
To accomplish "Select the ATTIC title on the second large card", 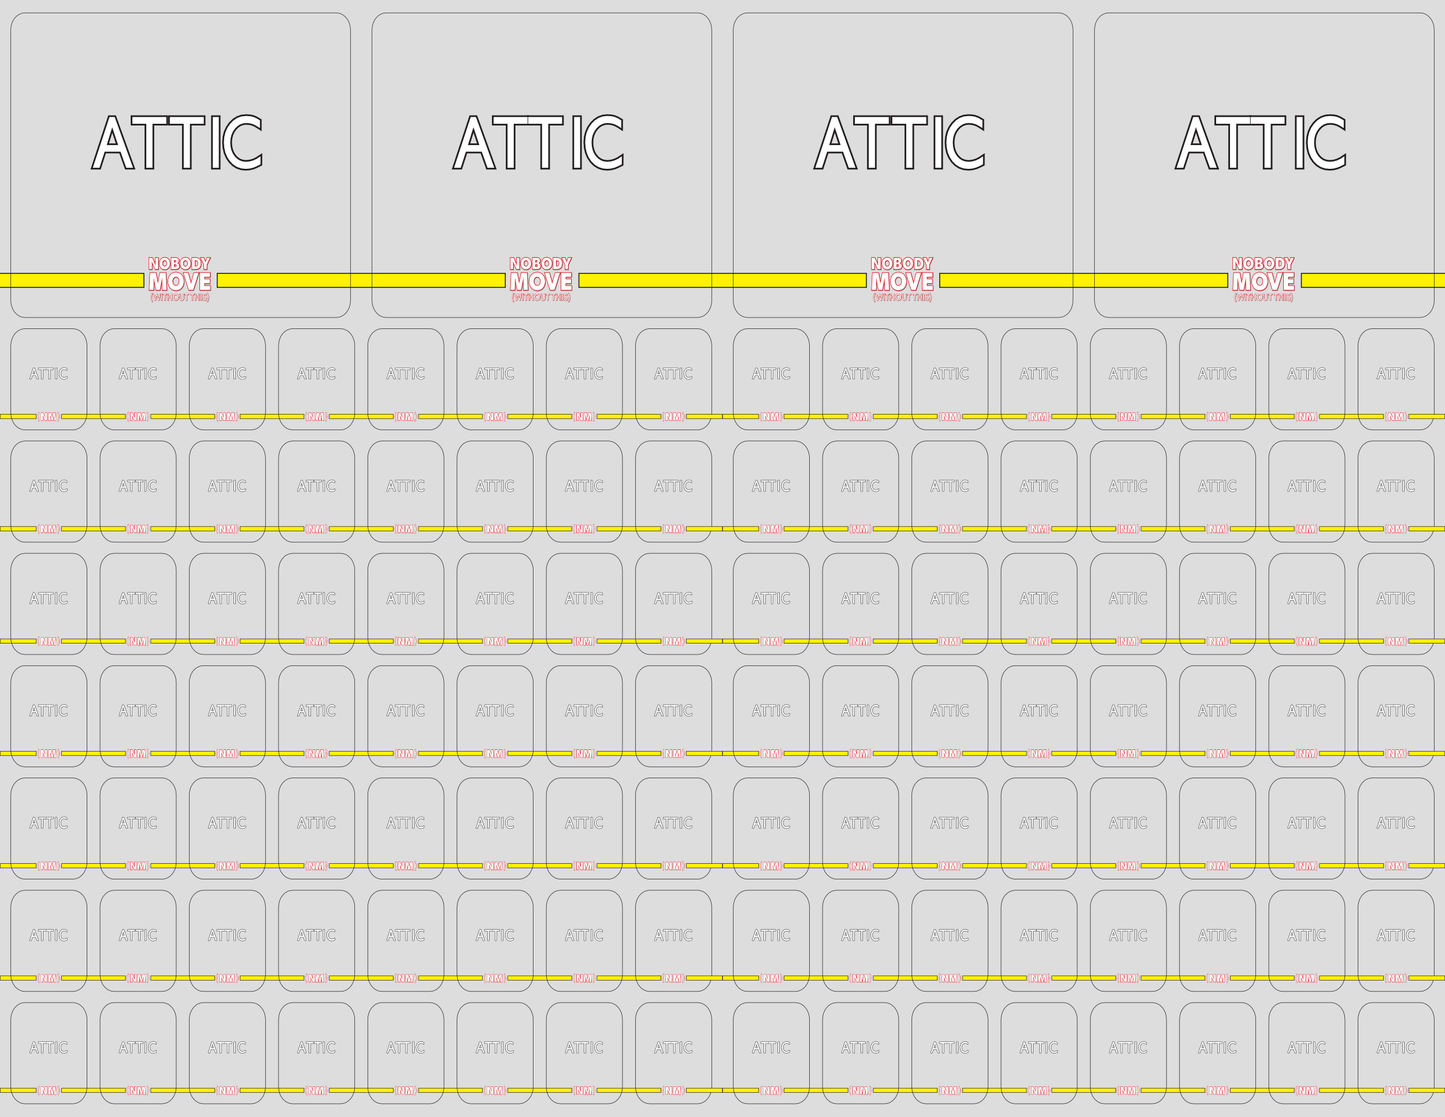I will point(539,142).
